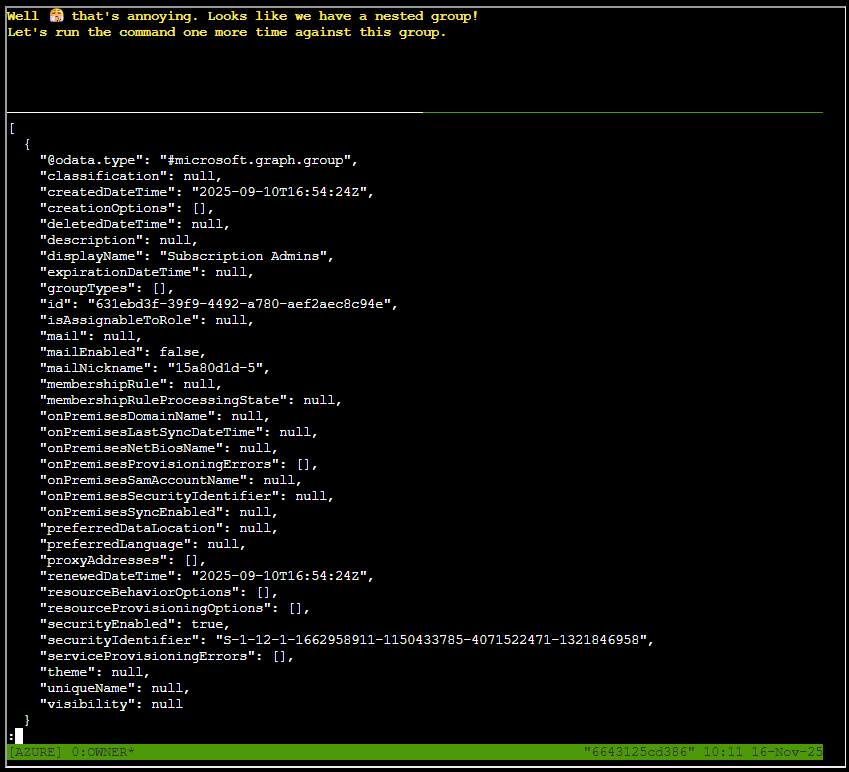Click the mailNickname value "15a80d1d-5"
Image resolution: width=849 pixels, height=772 pixels.
point(218,368)
